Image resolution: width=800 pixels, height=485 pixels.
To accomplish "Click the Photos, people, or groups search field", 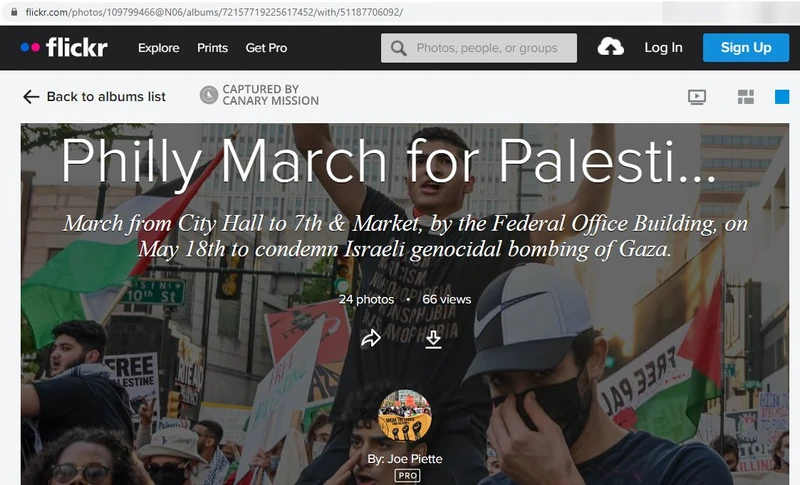I will pos(479,48).
